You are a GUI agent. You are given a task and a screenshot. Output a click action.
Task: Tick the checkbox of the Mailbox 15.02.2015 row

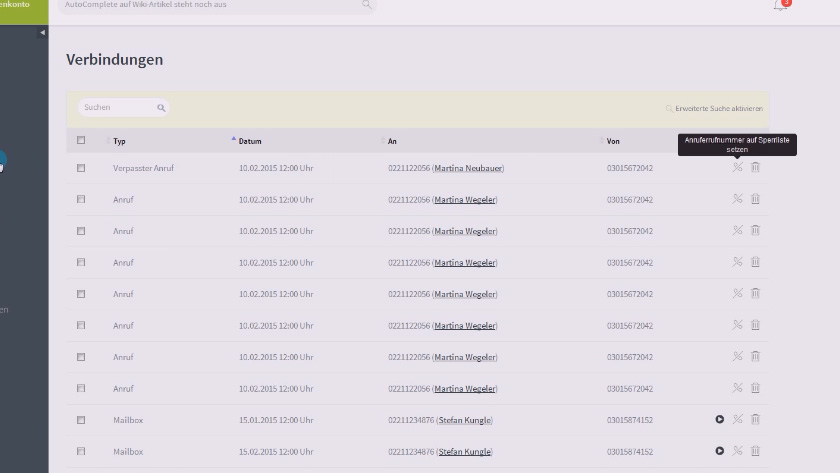pyautogui.click(x=81, y=452)
